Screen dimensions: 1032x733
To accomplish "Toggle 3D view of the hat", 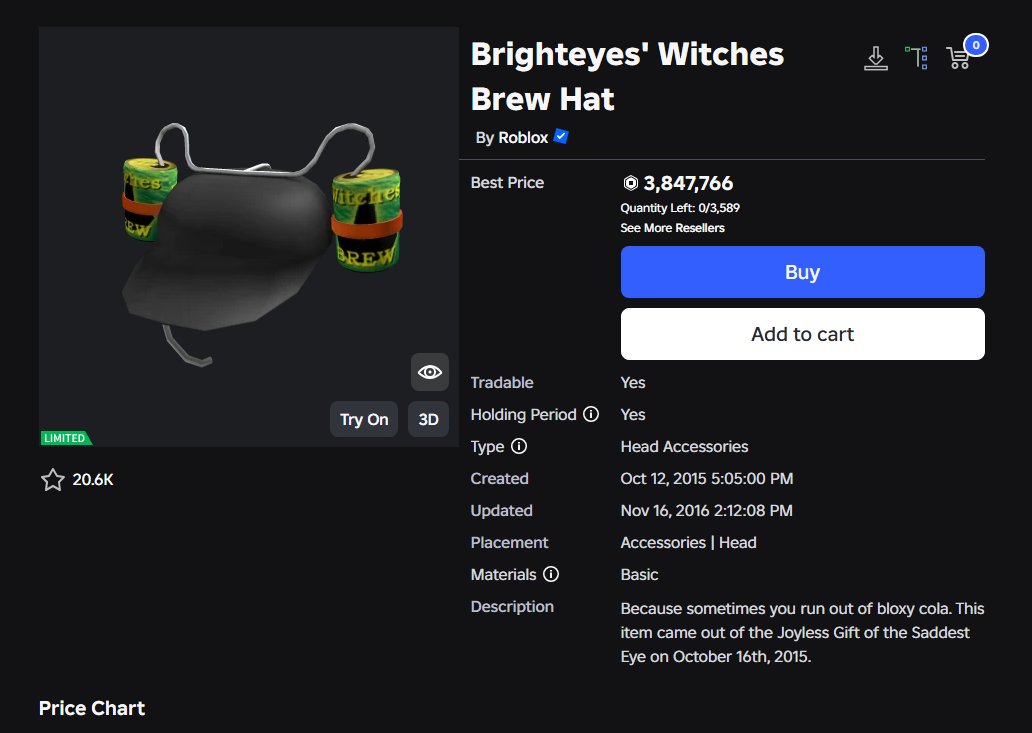I will point(428,419).
